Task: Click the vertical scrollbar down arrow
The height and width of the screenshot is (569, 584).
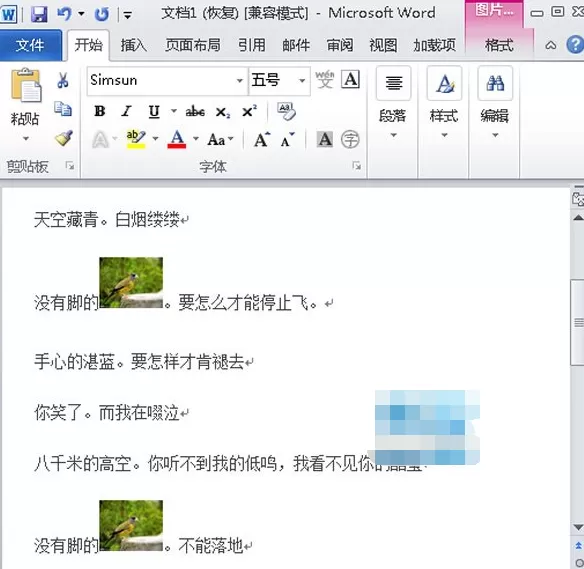Action: 578,527
